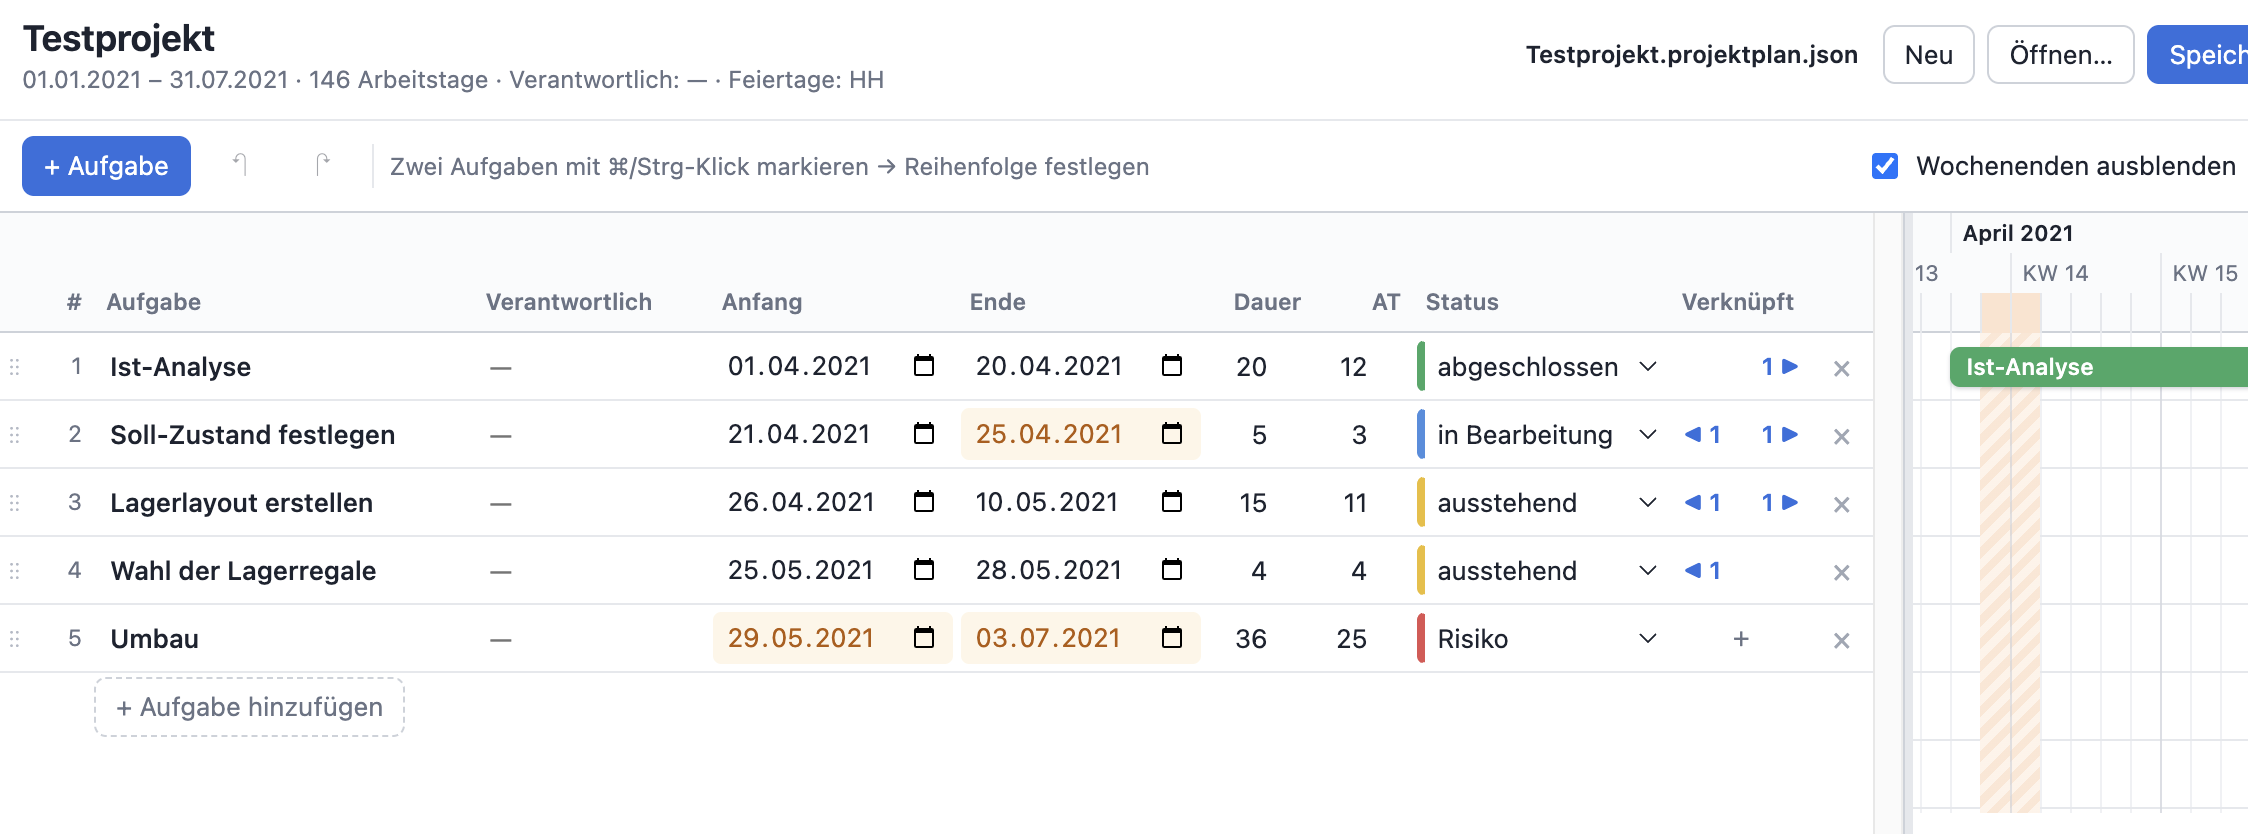Image resolution: width=2248 pixels, height=834 pixels.
Task: Select the Ist-Analyse bar in the Gantt chart
Action: 2099,367
